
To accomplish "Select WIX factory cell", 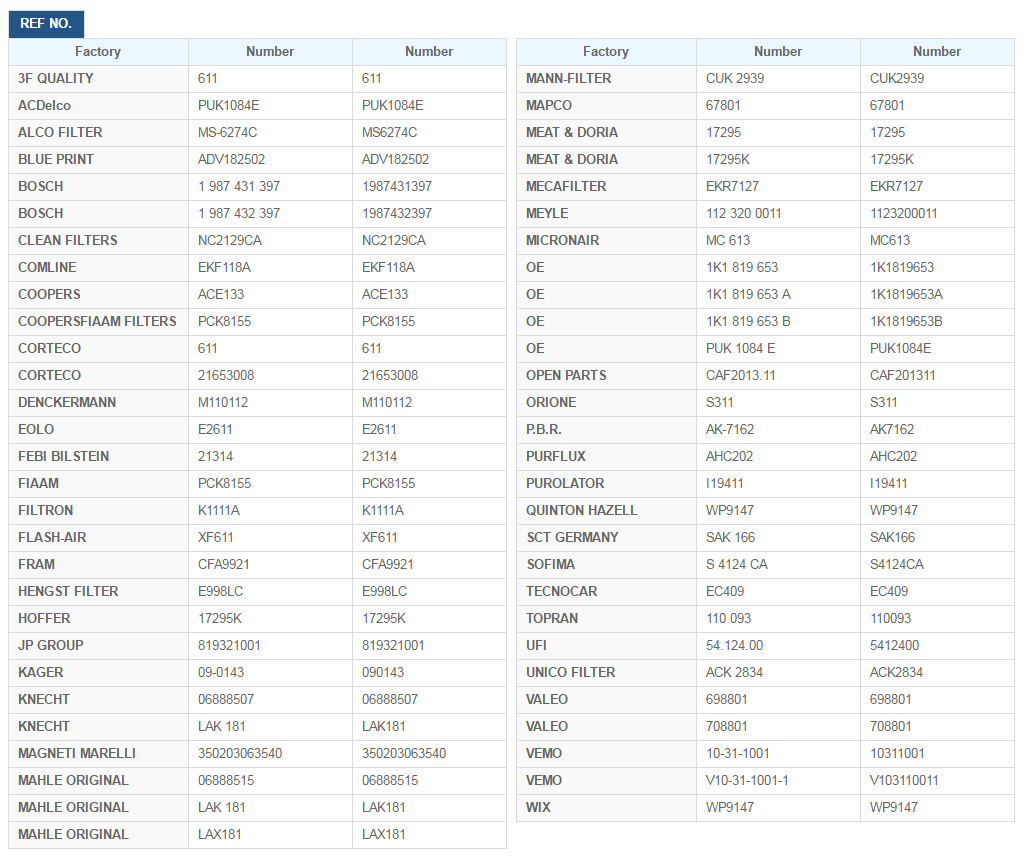I will click(x=607, y=808).
